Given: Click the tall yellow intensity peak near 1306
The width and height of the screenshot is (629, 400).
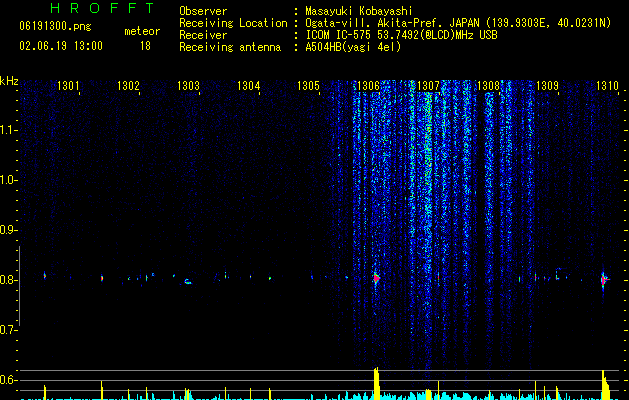Looking at the screenshot, I should [376, 383].
